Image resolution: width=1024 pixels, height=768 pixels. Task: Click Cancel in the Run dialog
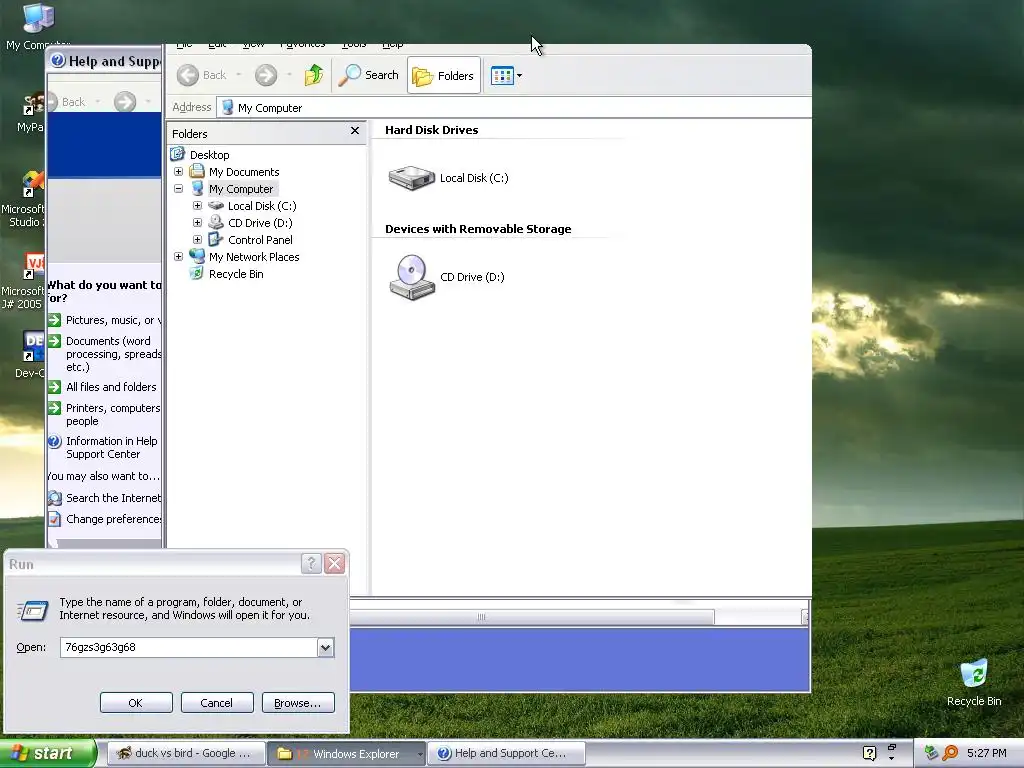click(217, 703)
